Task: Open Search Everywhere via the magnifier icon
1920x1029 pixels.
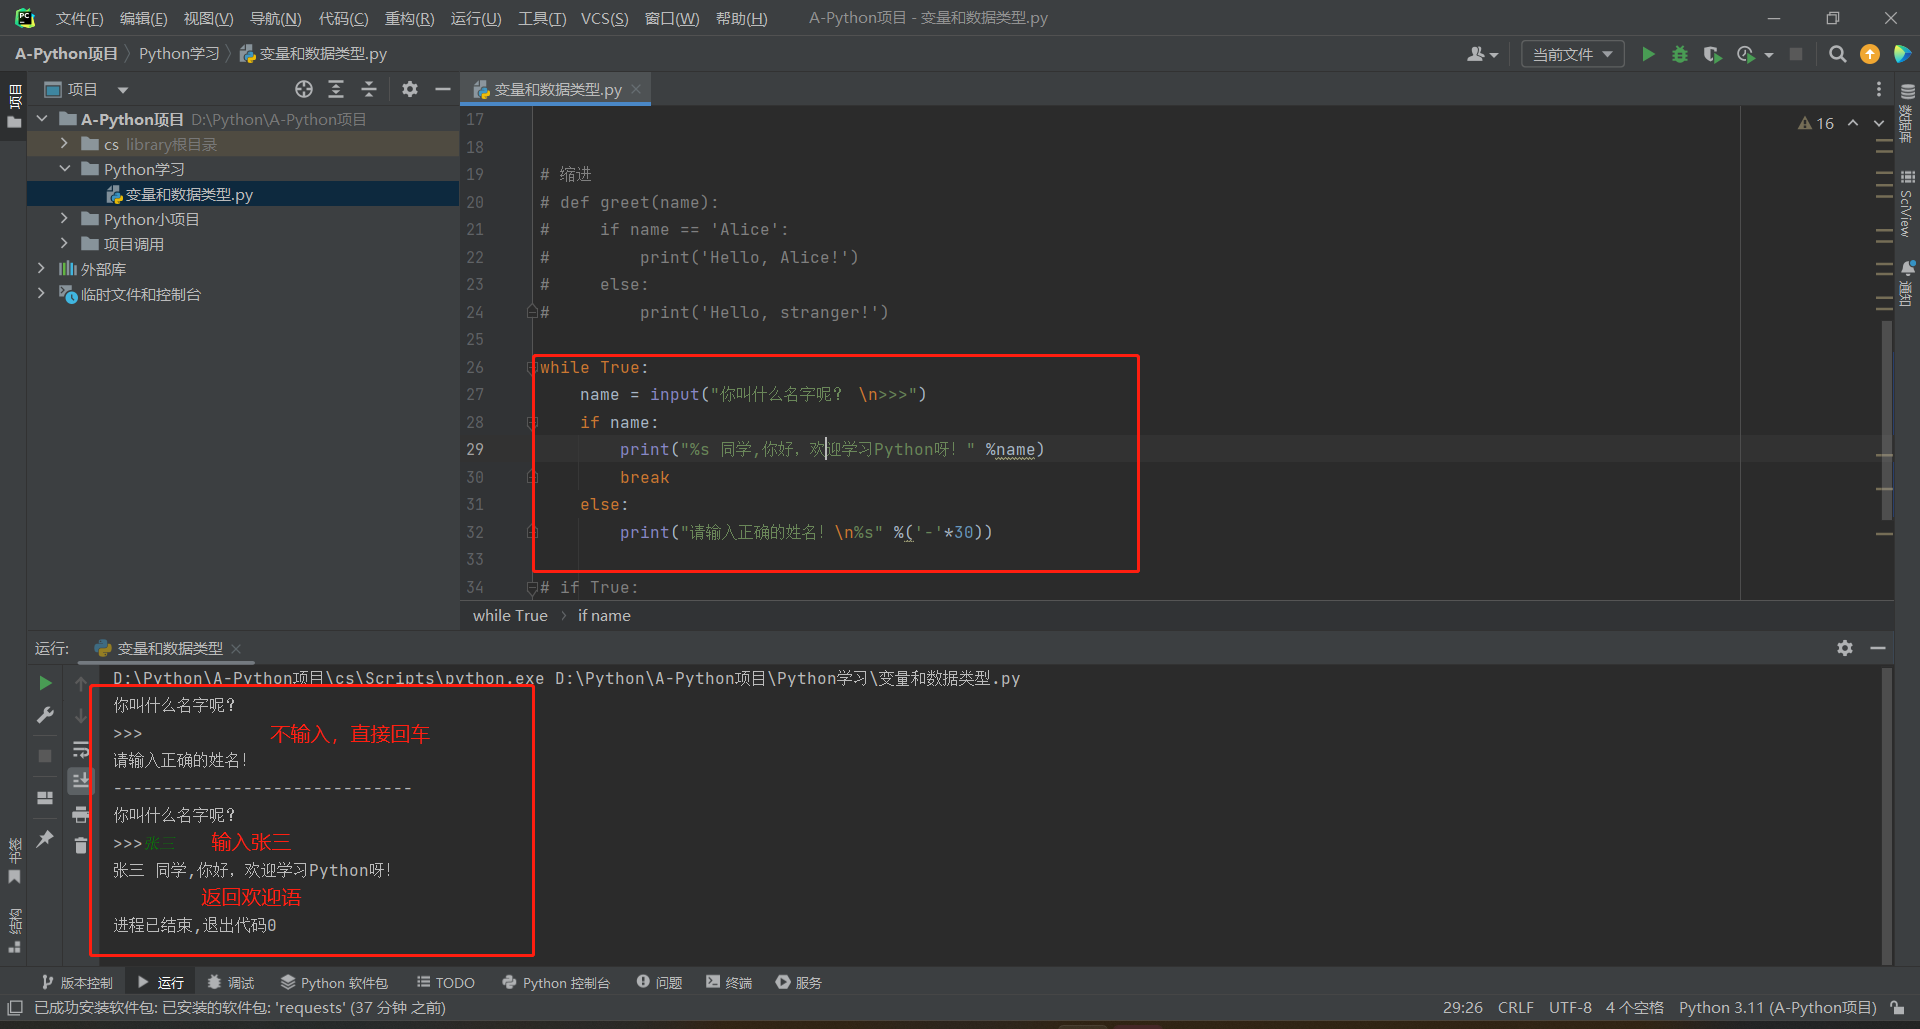Action: [x=1837, y=54]
